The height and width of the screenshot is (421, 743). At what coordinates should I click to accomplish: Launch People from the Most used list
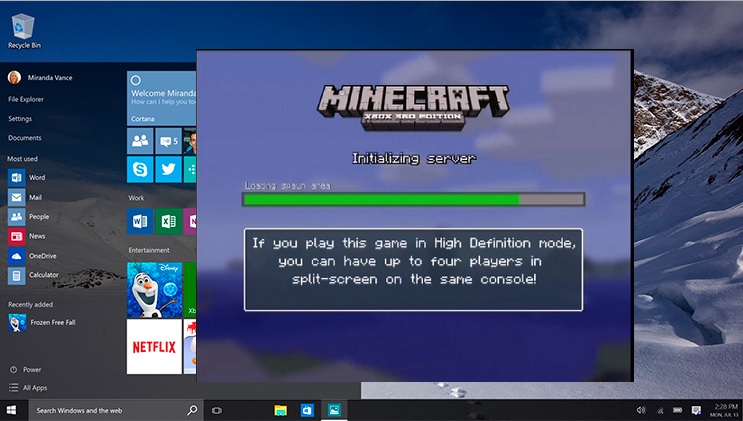pyautogui.click(x=28, y=217)
